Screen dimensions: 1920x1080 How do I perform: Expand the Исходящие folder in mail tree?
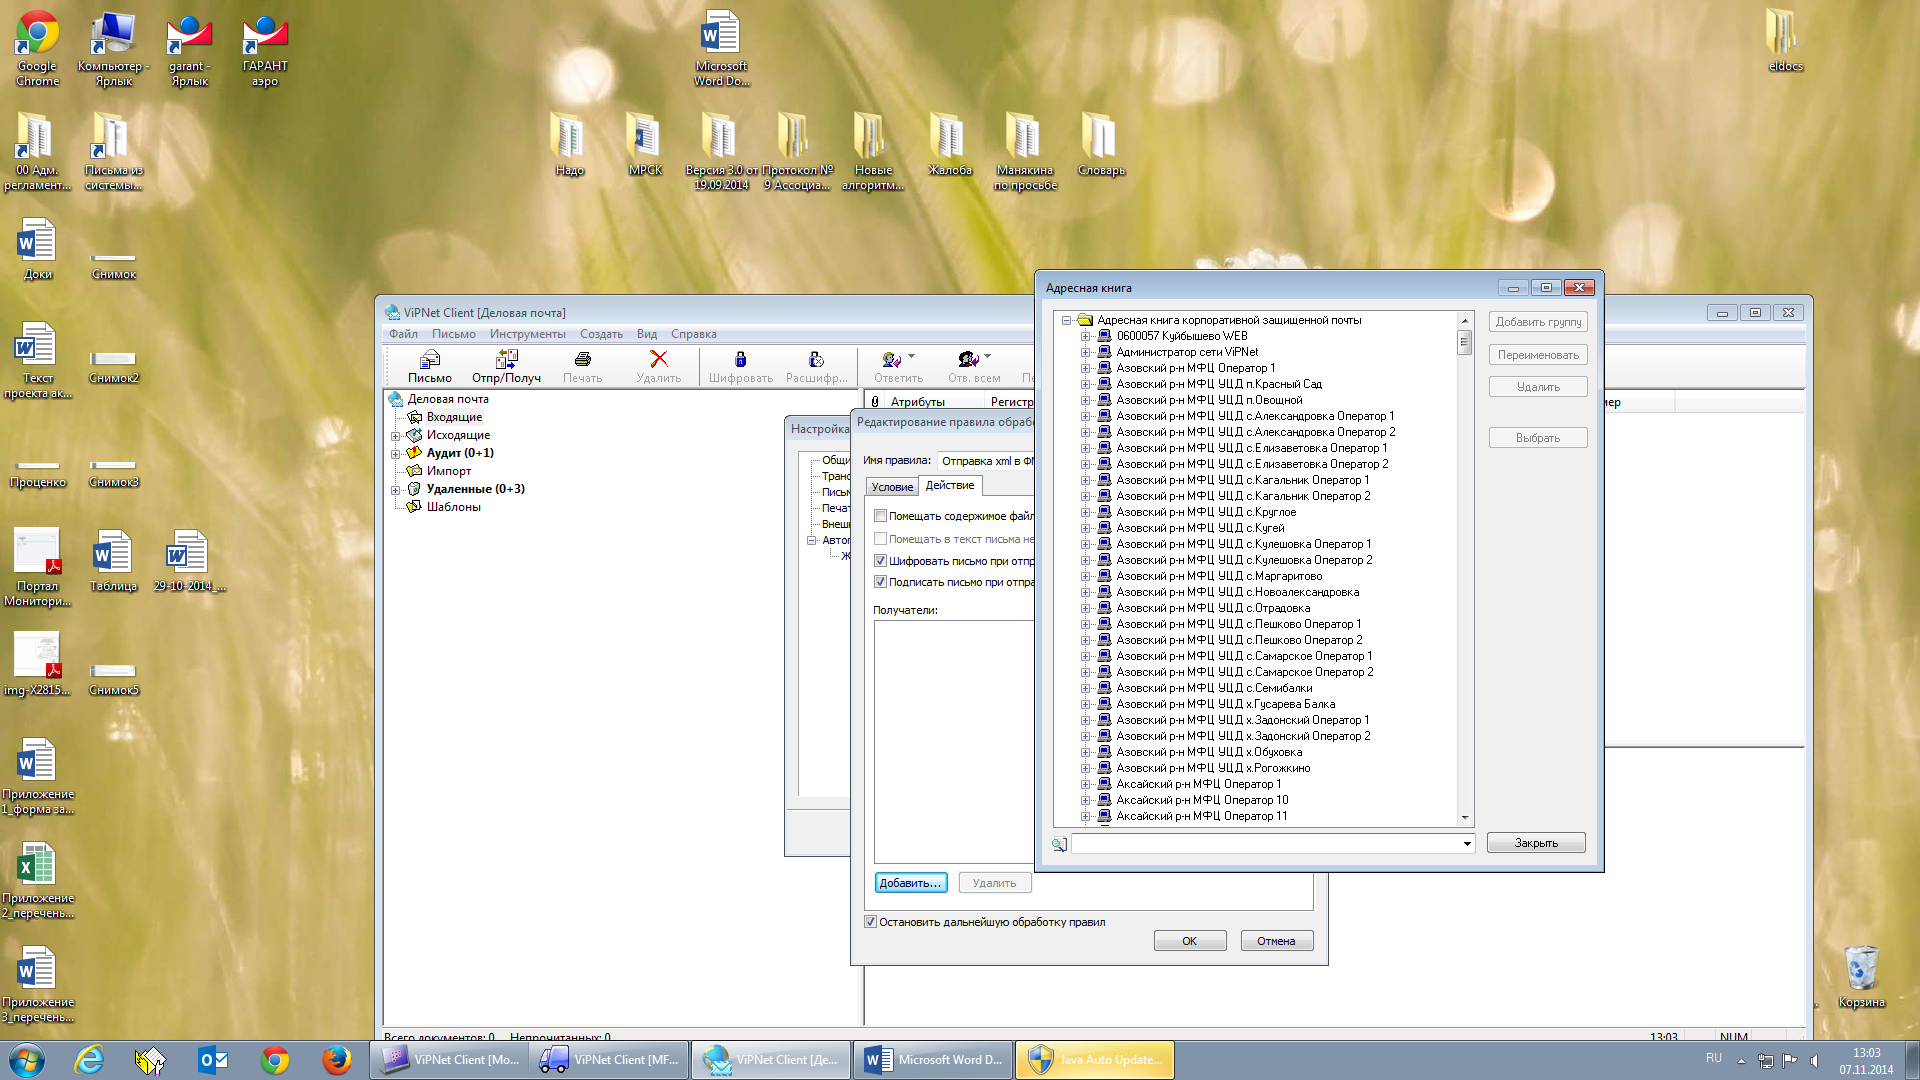395,436
